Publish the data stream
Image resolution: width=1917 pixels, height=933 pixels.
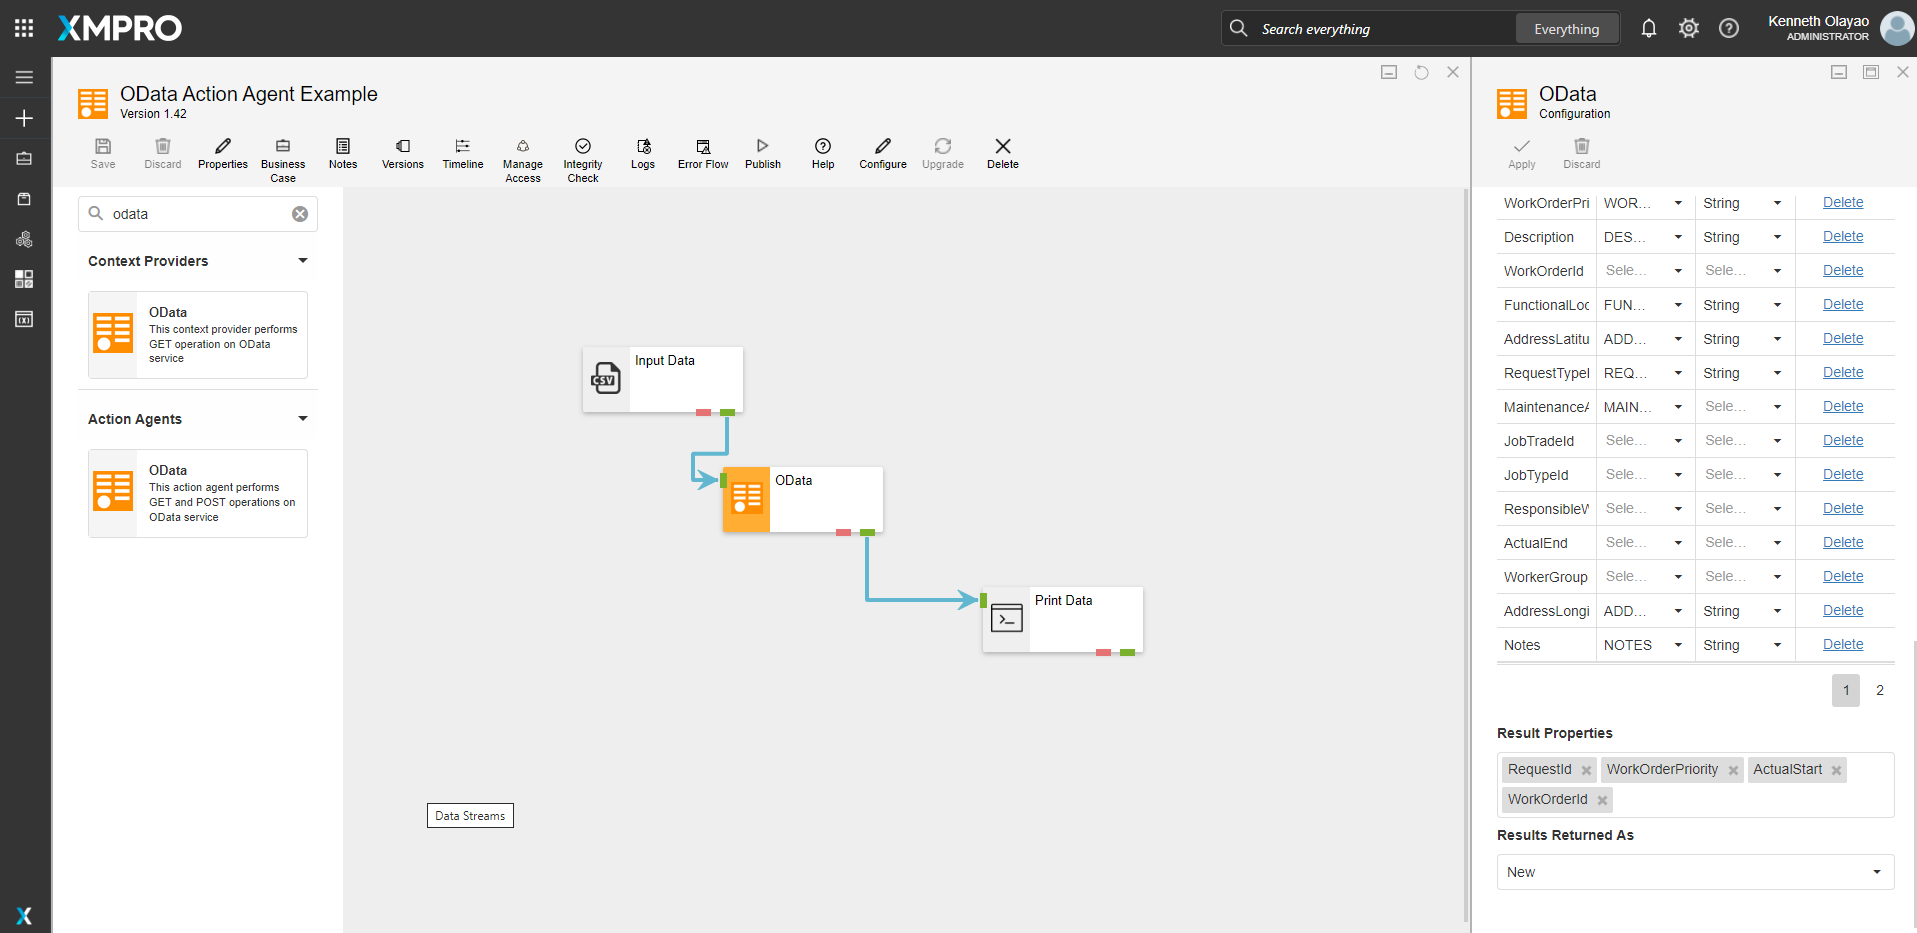762,153
